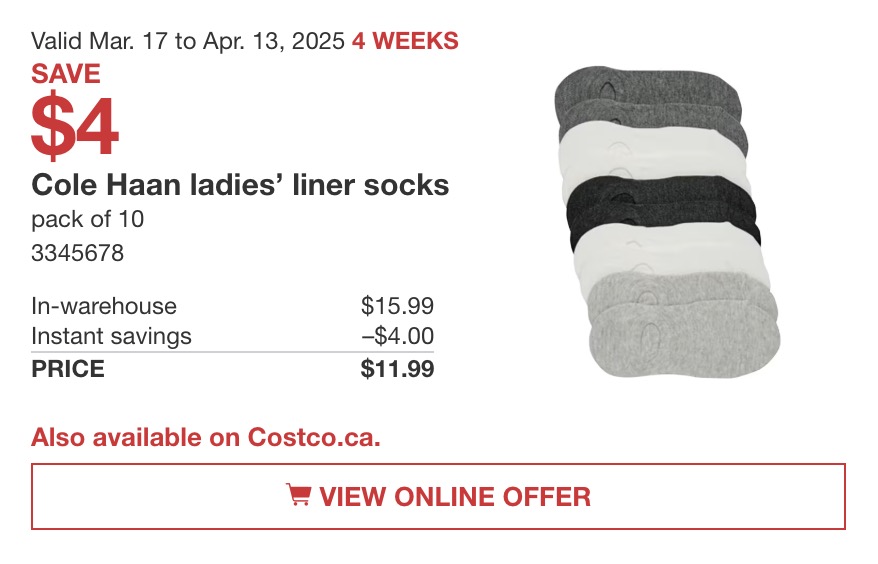The width and height of the screenshot is (878, 564).
Task: Click the Valid Mar. 17 to Apr. 13 date
Action: (x=188, y=41)
